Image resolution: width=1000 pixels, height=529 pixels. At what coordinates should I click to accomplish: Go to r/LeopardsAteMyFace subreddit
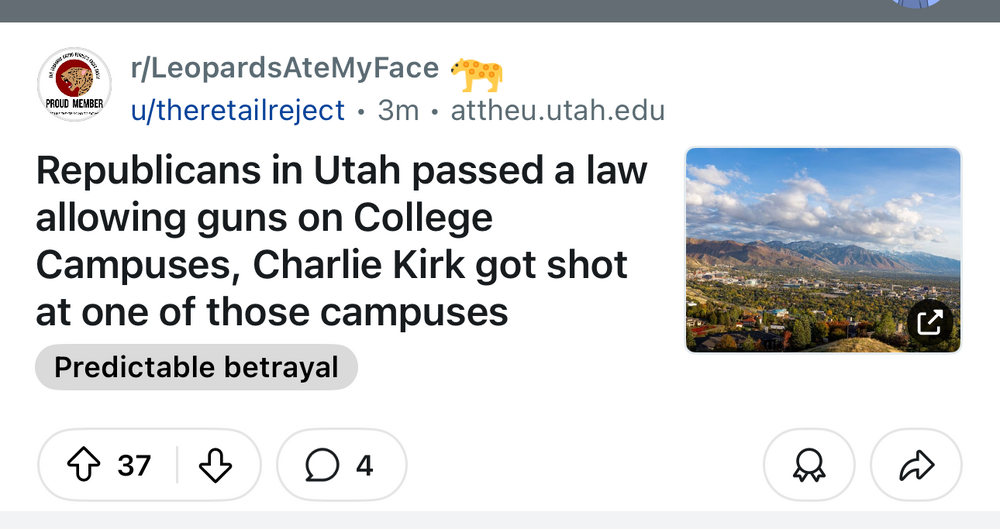pos(285,68)
